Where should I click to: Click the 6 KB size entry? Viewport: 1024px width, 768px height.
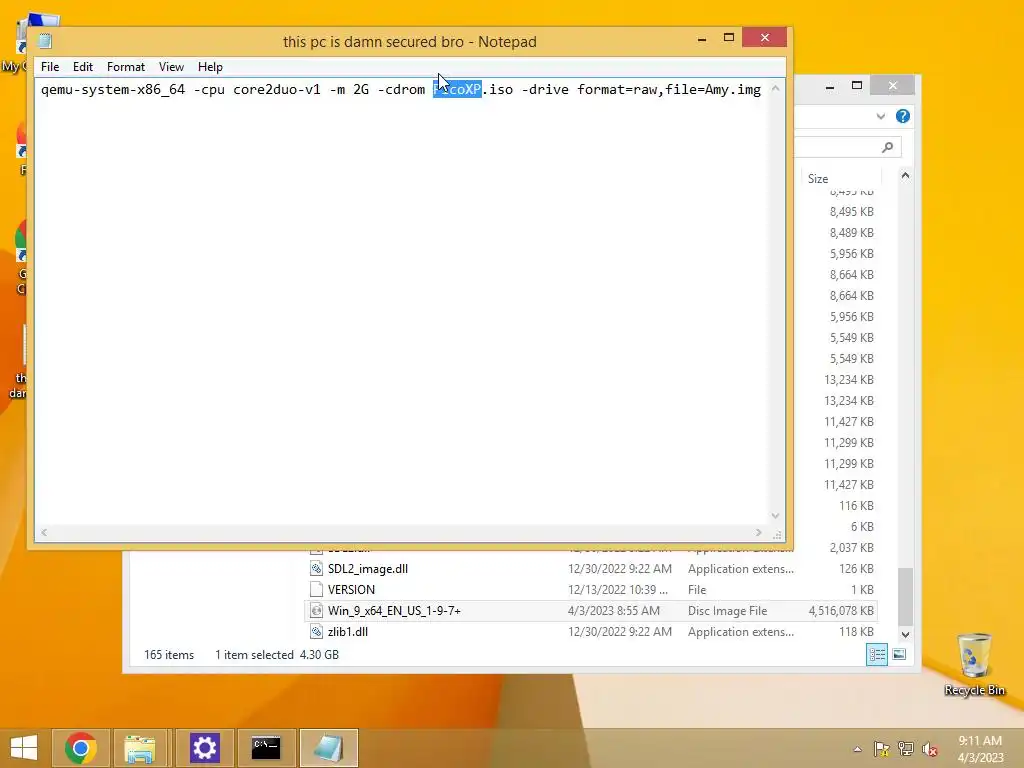point(862,527)
